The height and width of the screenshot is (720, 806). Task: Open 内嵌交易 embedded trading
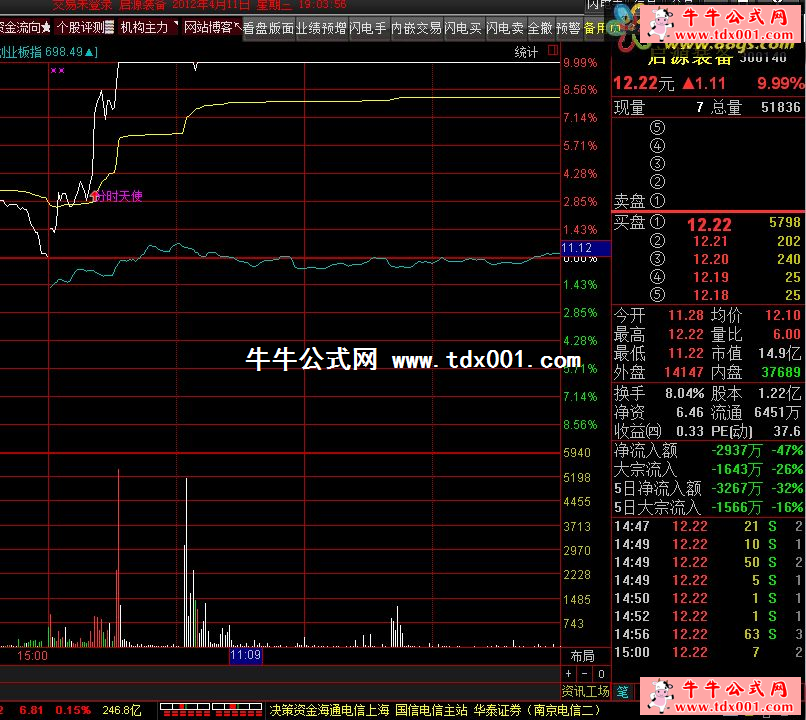coord(415,28)
